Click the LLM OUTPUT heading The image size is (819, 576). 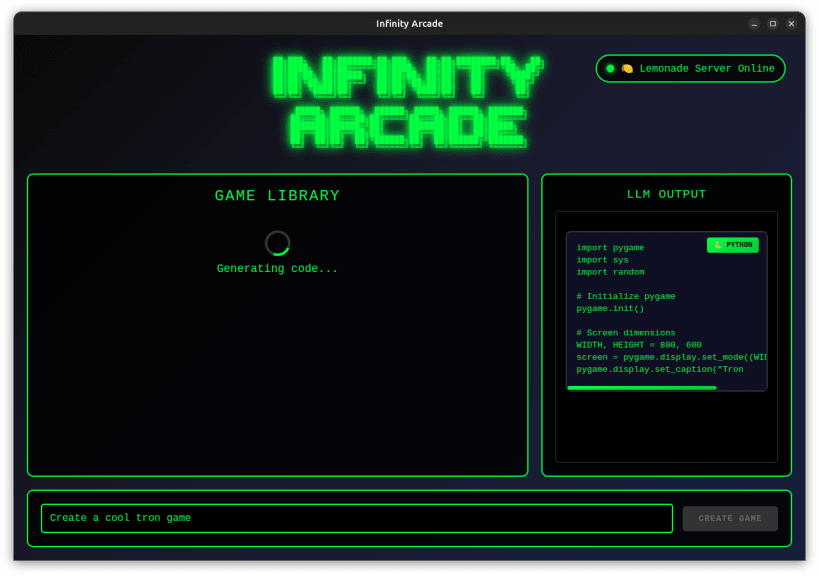pos(666,194)
